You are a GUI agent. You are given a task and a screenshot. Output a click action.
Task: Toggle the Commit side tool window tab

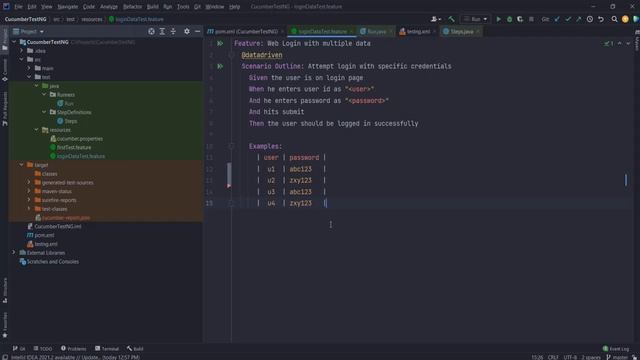point(5,70)
